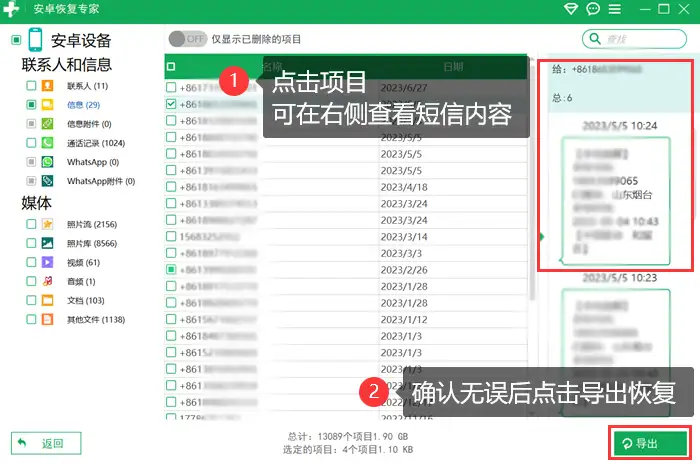700x464 pixels.
Task: Open 信息 (29) category
Action: click(83, 105)
